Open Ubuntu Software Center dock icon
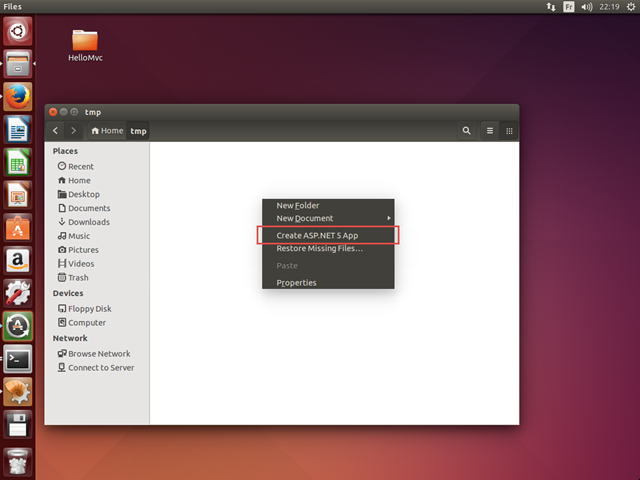 click(x=18, y=228)
